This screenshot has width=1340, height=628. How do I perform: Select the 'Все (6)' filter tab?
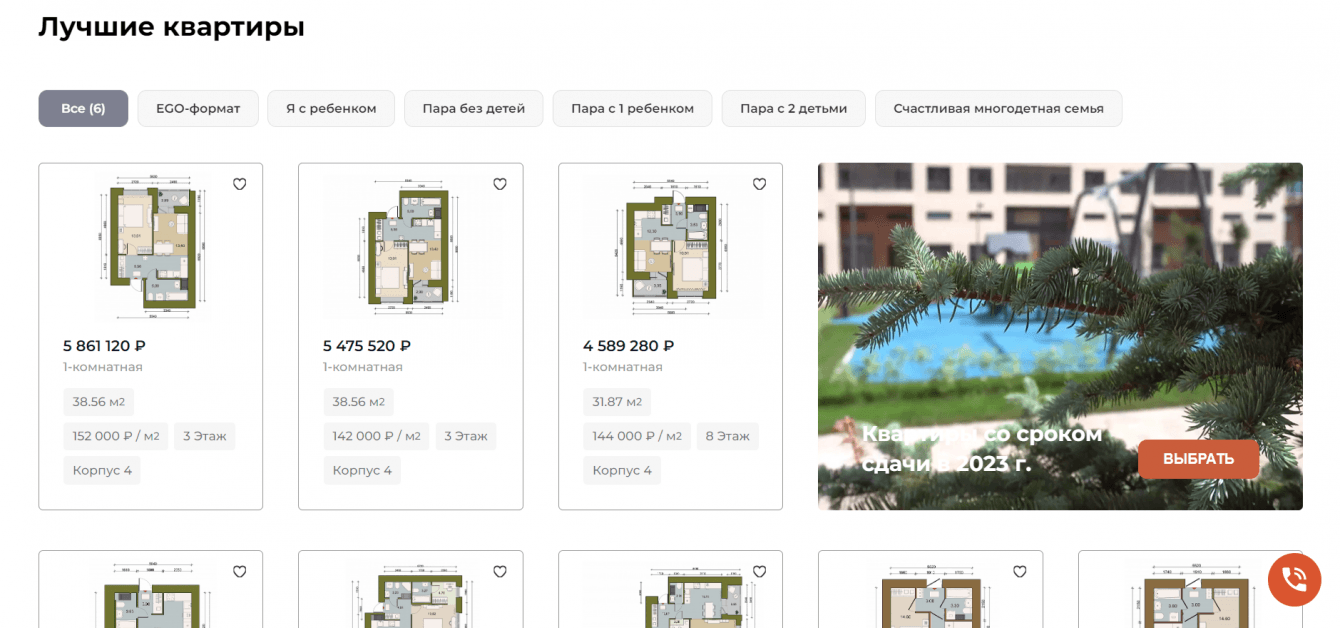click(83, 108)
